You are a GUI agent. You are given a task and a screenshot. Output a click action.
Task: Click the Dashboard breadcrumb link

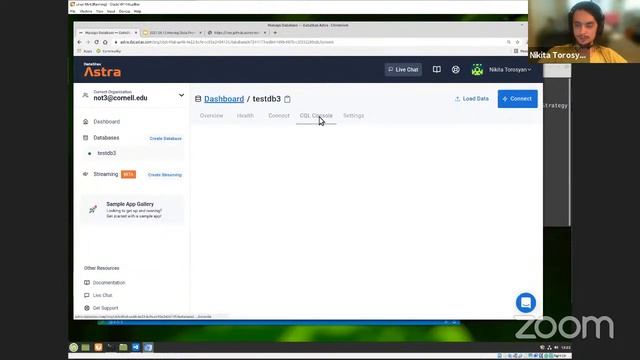(x=224, y=99)
